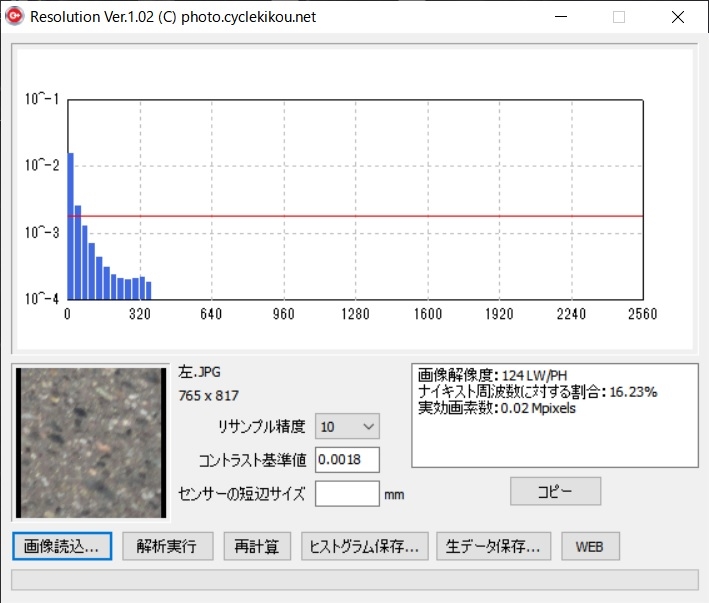Open the WEB button link
This screenshot has width=709, height=603.
click(590, 546)
